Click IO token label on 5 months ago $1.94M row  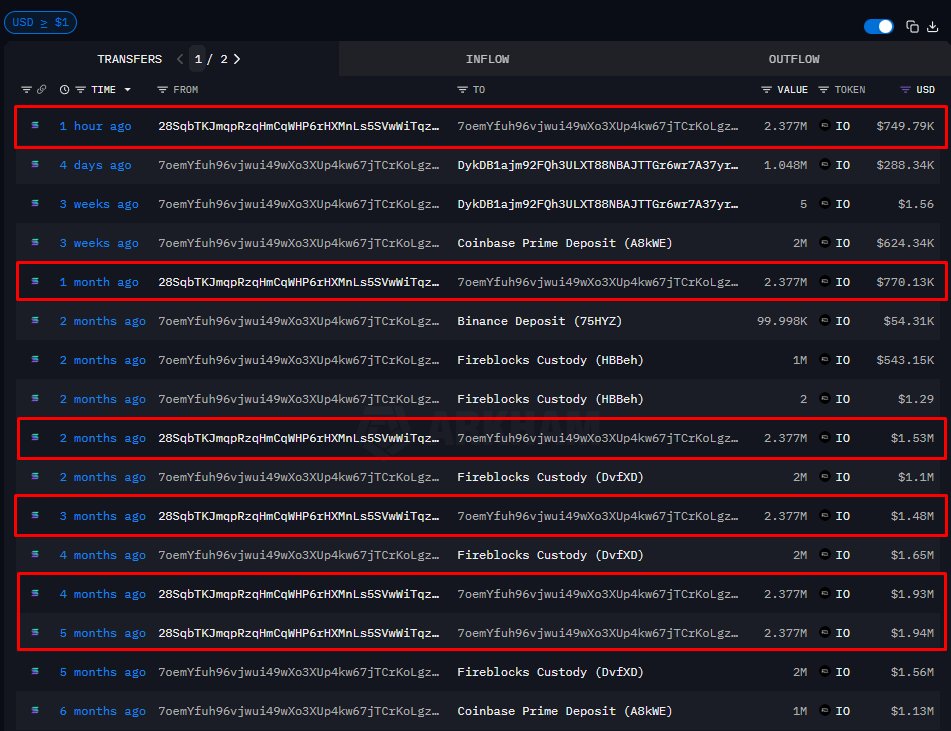[x=842, y=633]
